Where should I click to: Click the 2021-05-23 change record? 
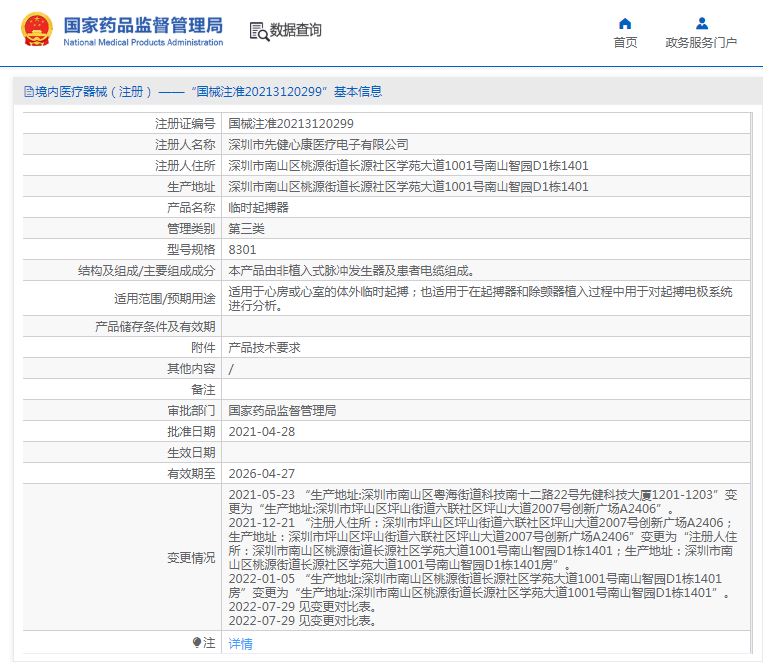click(483, 501)
